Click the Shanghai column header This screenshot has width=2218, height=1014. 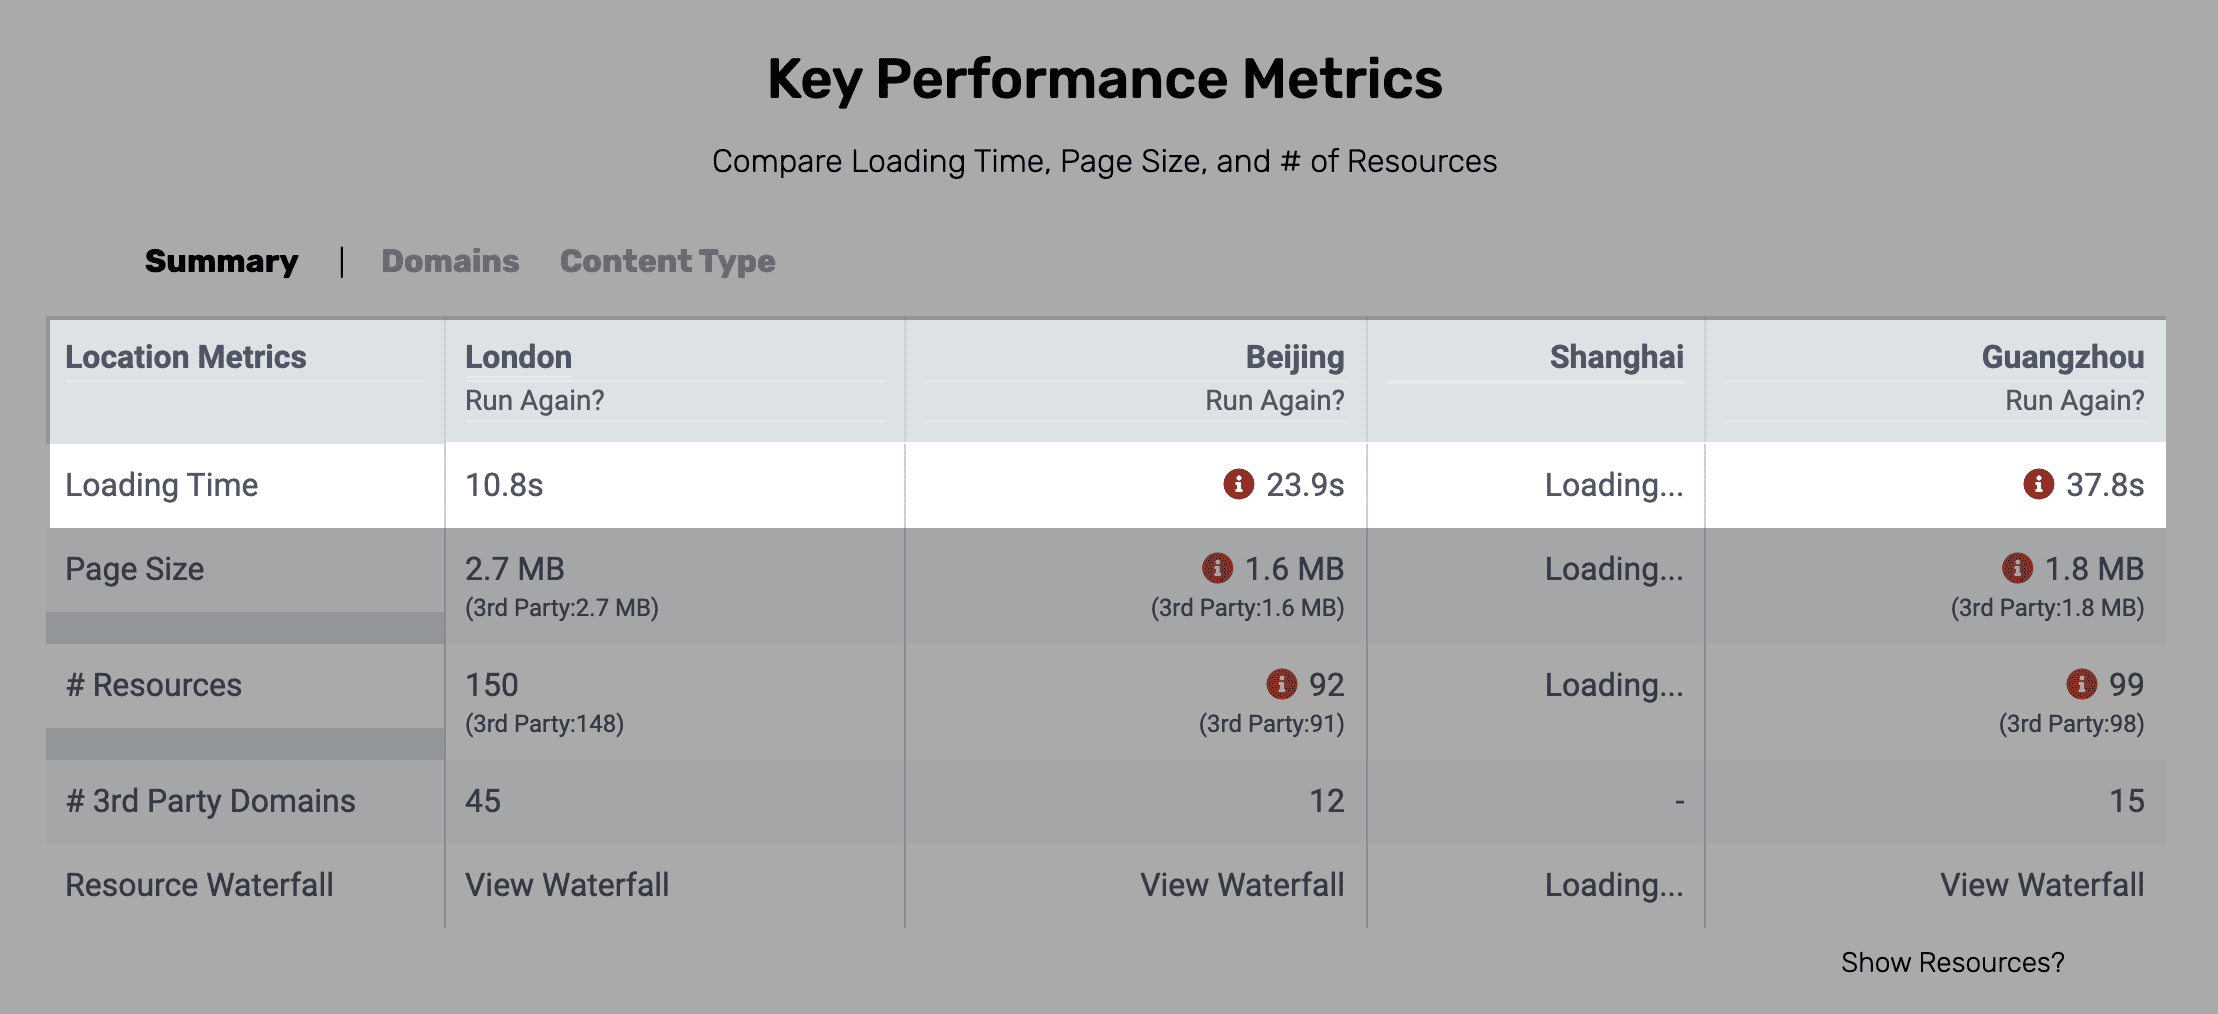(1616, 357)
